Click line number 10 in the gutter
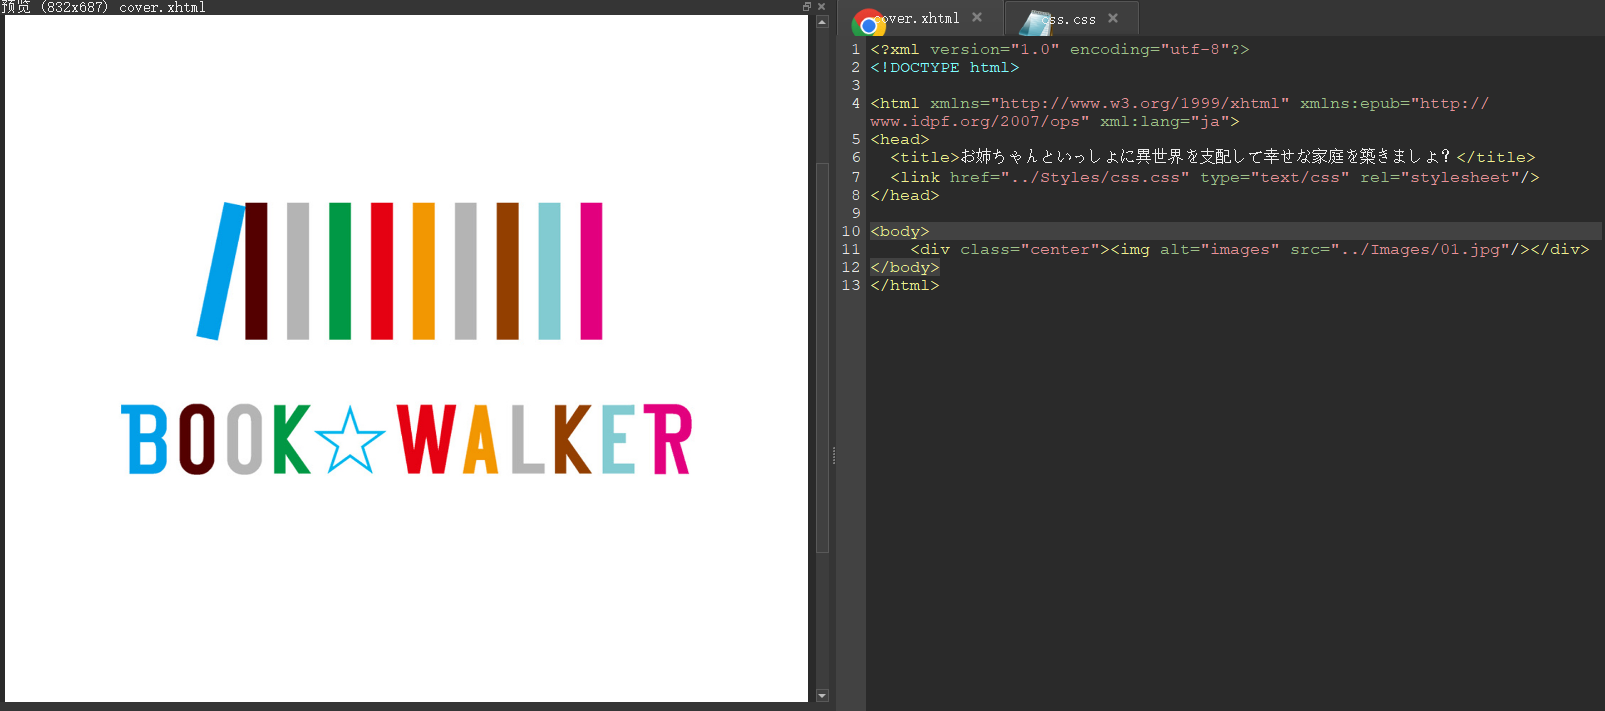The height and width of the screenshot is (711, 1605). tap(851, 231)
